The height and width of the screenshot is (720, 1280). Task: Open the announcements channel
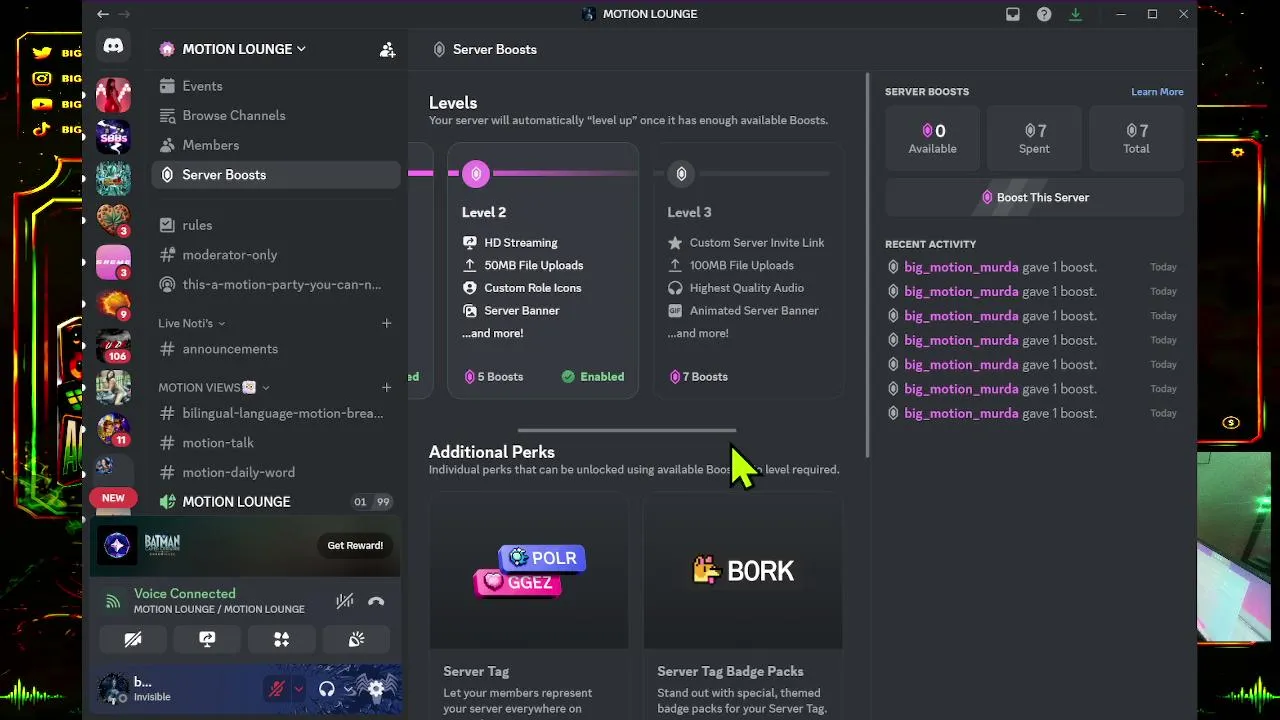(276, 349)
